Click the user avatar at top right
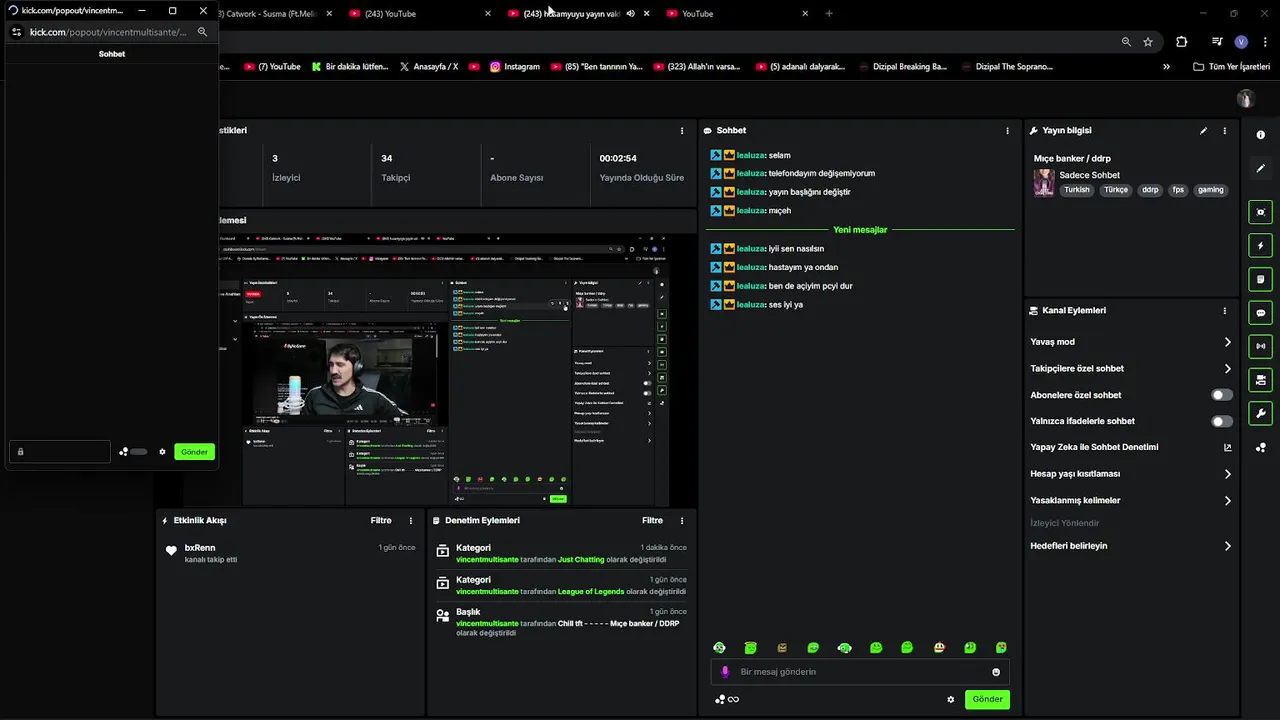 [x=1245, y=99]
